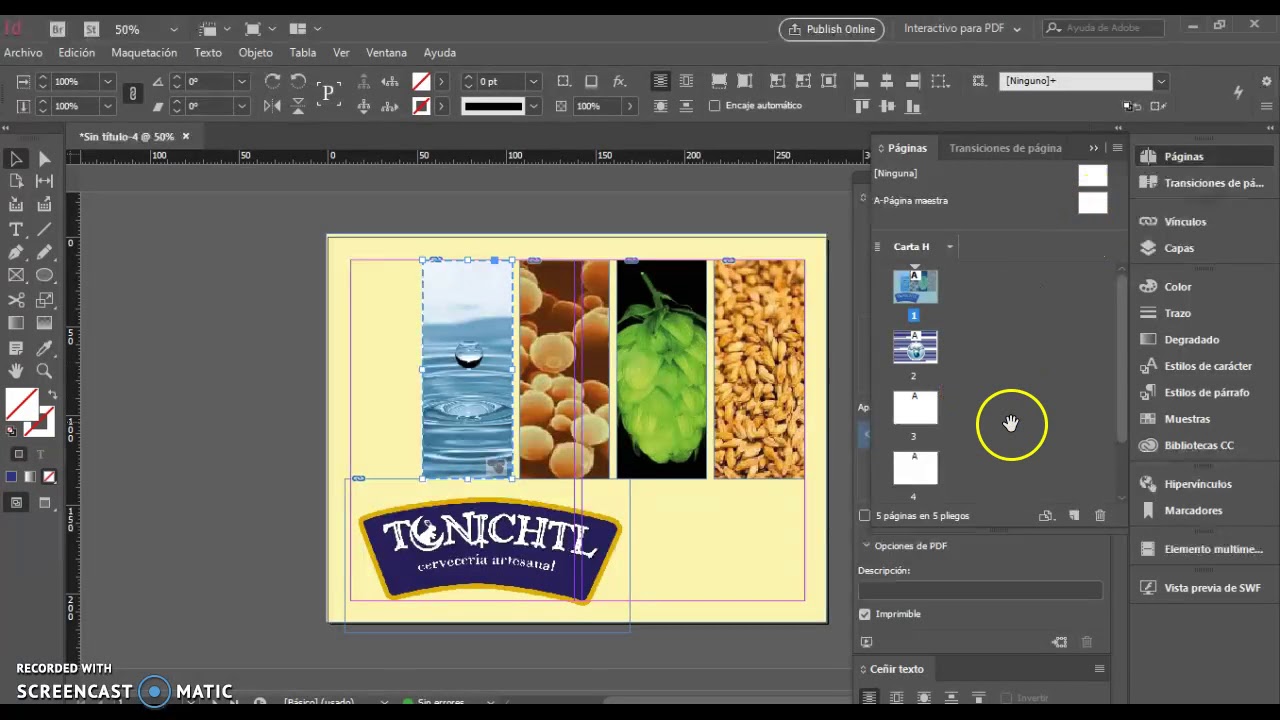
Task: Open Edición menu
Action: click(x=76, y=52)
